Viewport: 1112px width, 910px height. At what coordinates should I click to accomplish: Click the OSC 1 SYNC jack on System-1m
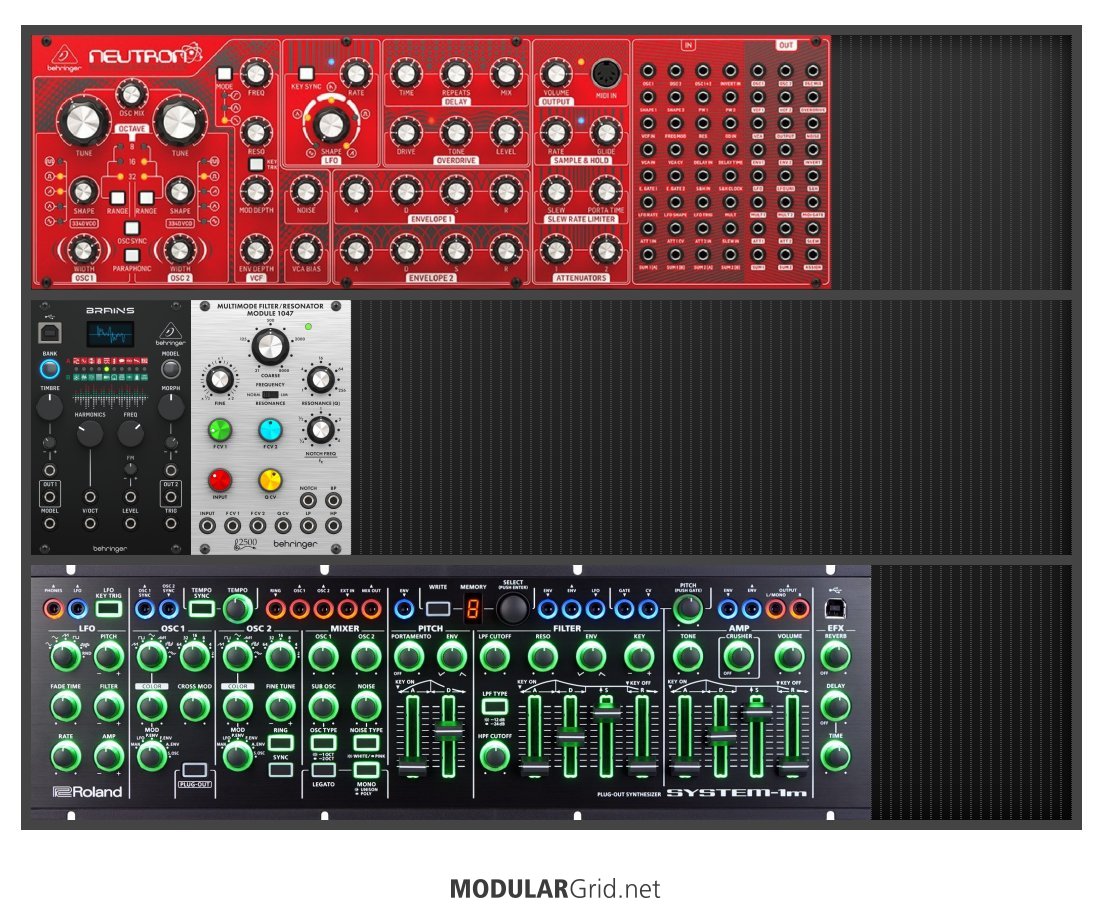coord(145,608)
